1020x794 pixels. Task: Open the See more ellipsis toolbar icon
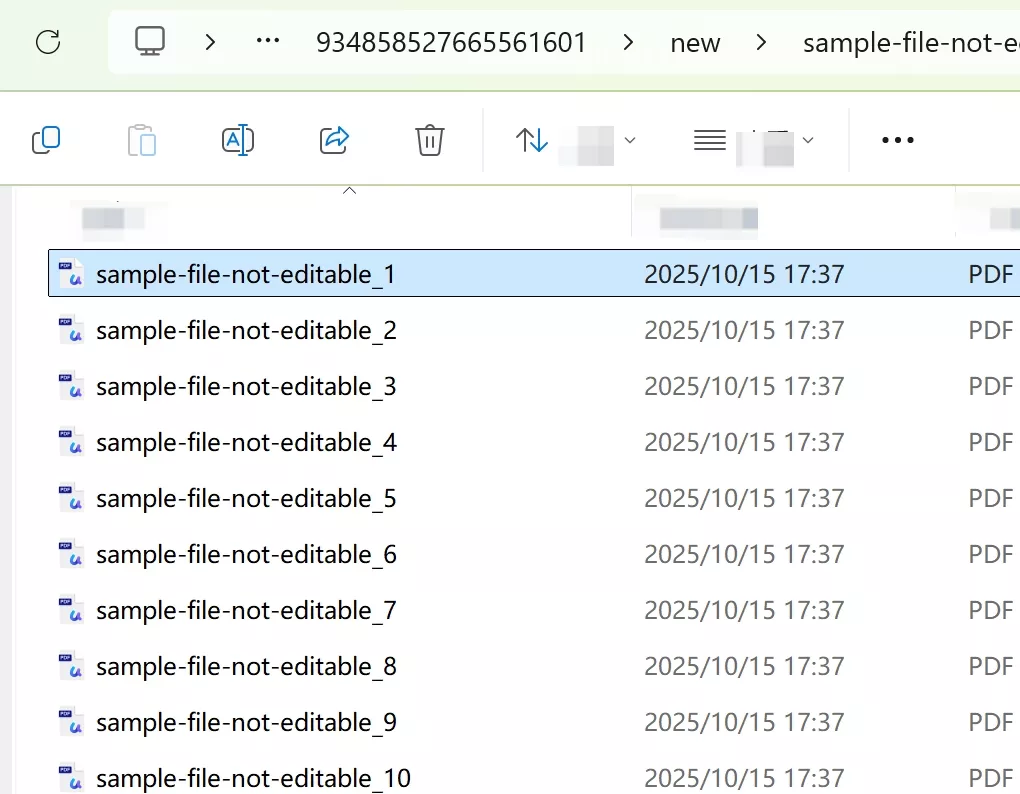tap(897, 140)
